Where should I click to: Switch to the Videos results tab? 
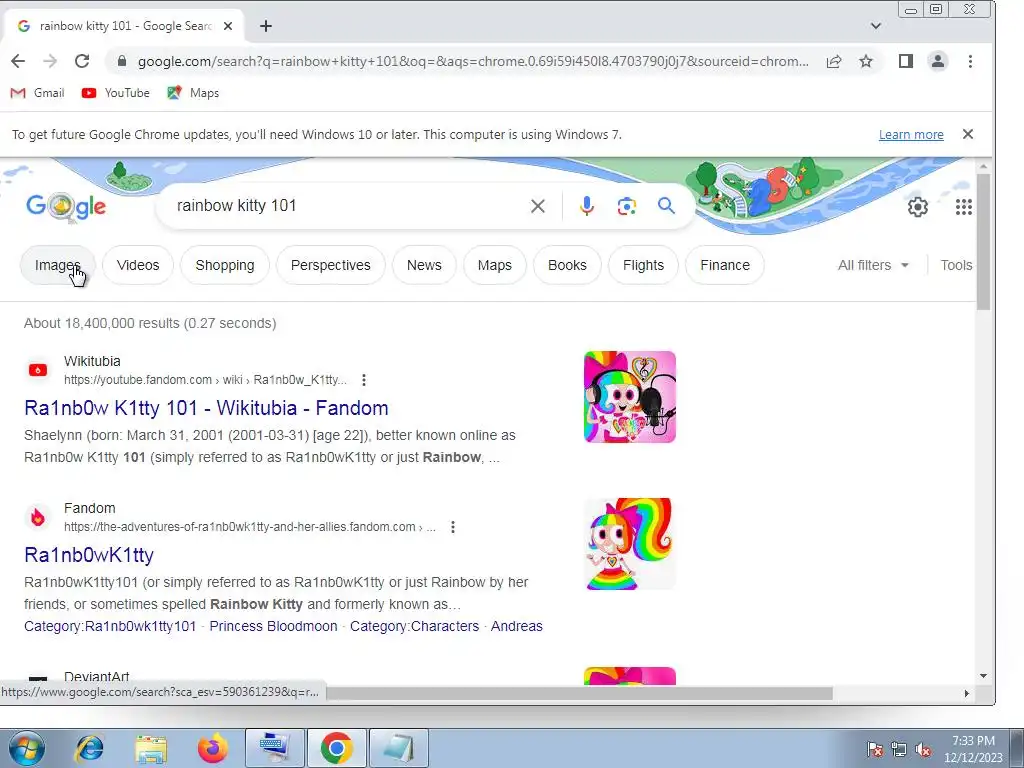138,265
